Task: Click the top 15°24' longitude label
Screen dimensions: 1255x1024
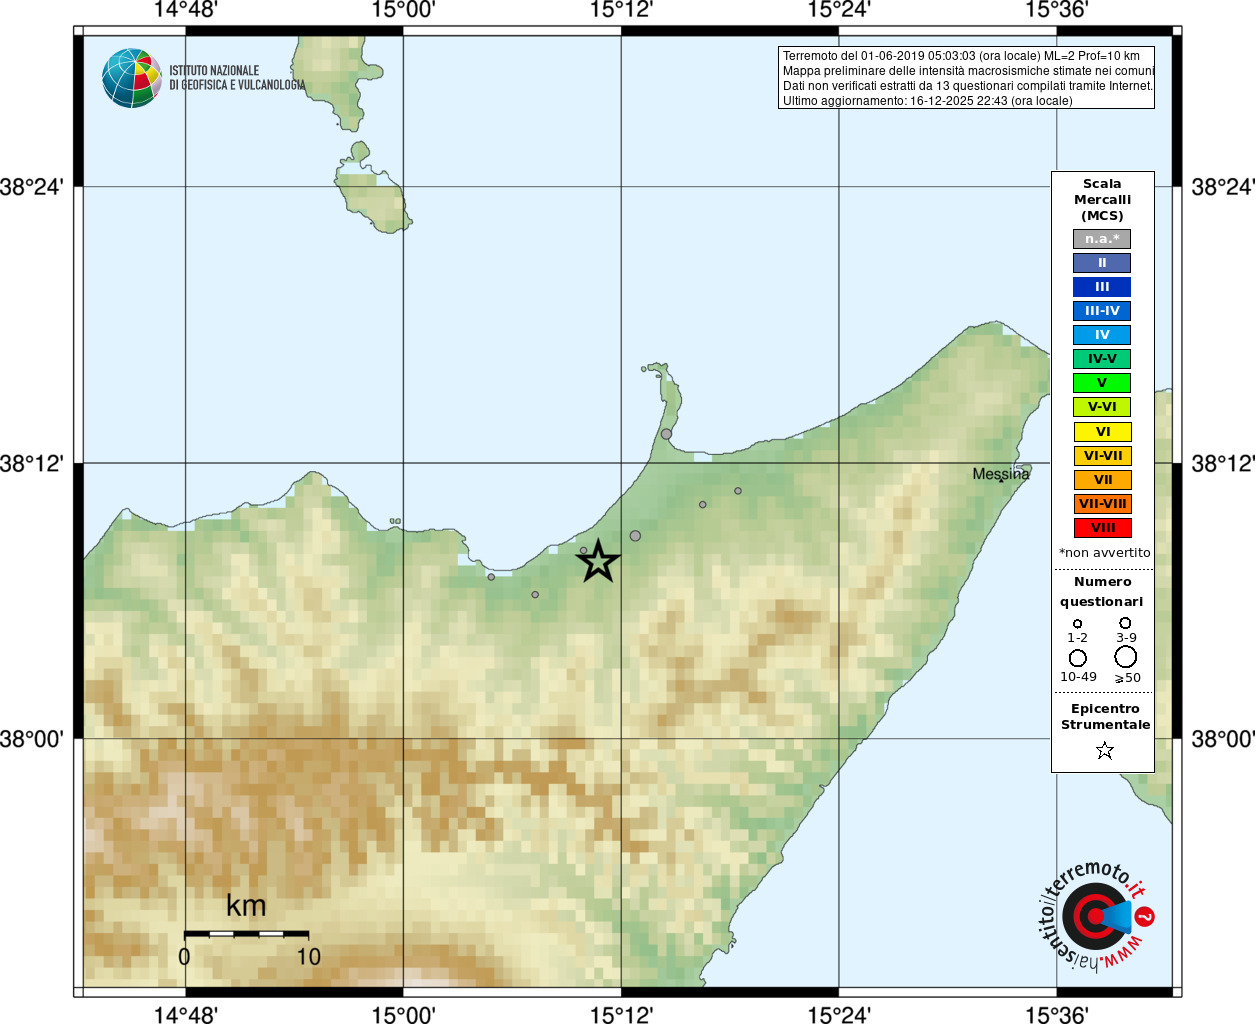Action: click(x=839, y=10)
